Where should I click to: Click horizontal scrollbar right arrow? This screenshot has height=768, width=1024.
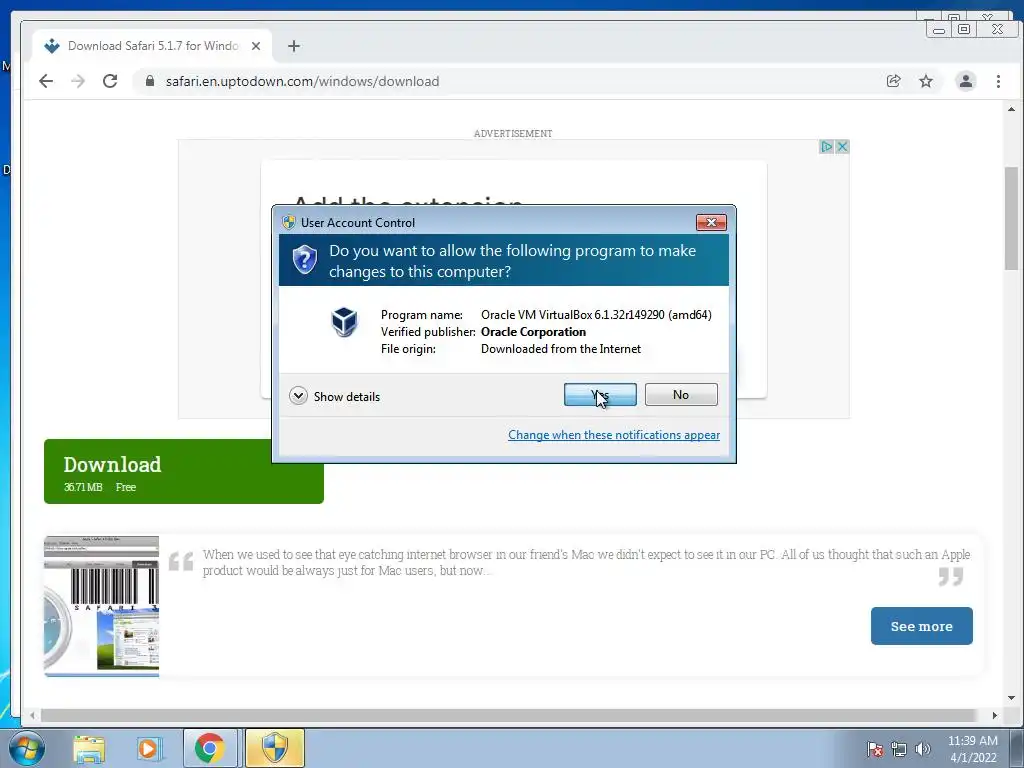pos(994,716)
